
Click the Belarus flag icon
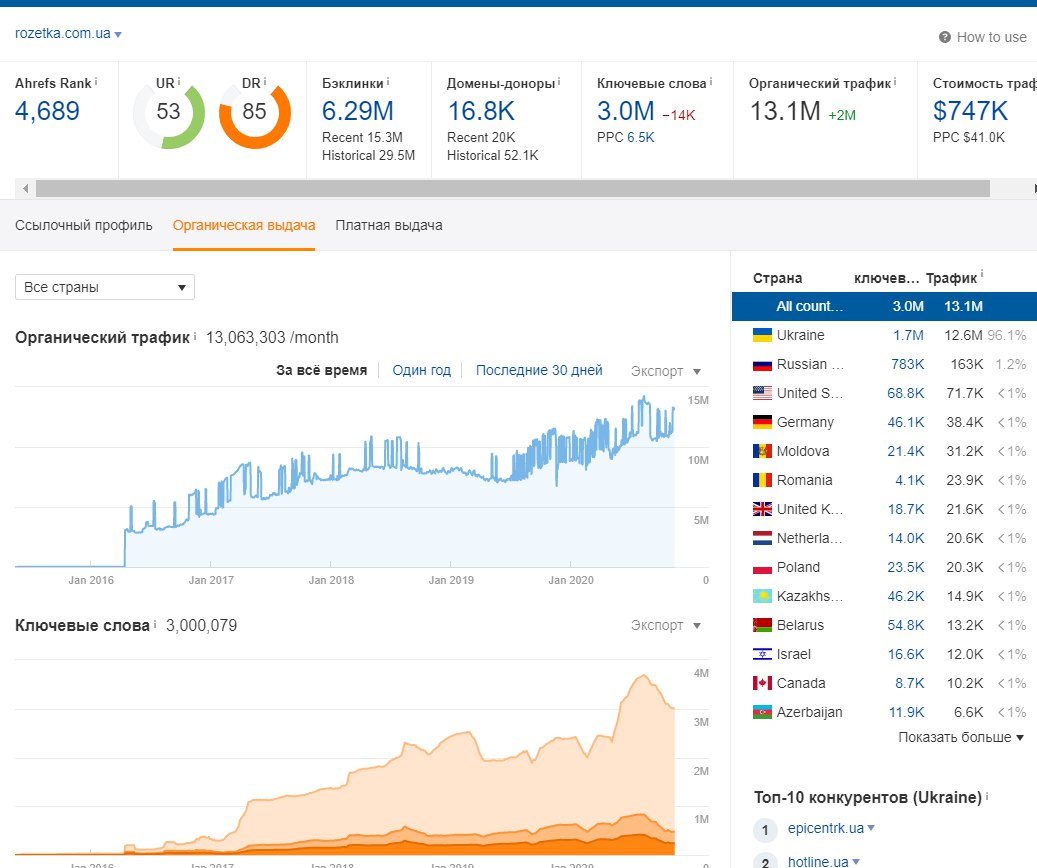point(762,625)
